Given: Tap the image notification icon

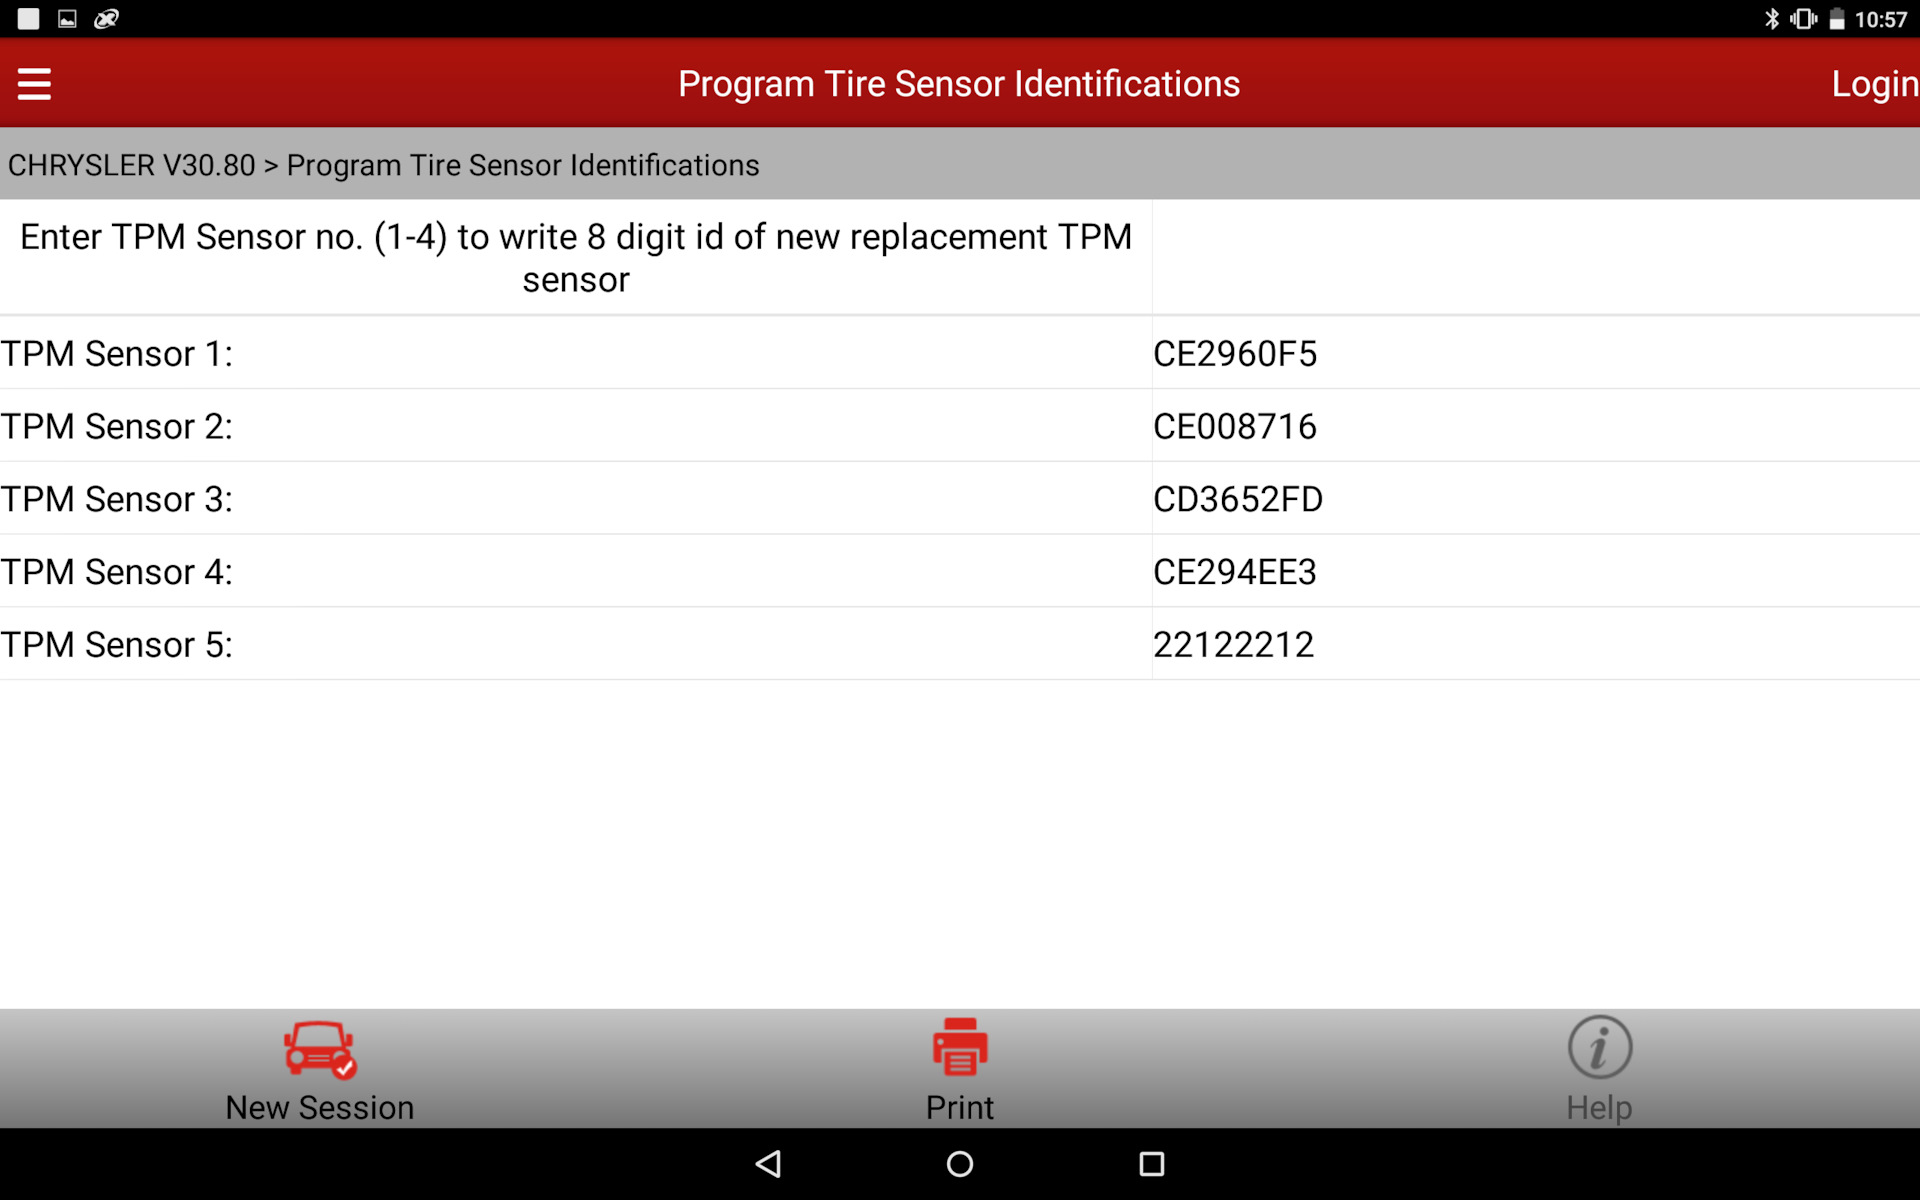Looking at the screenshot, I should (x=67, y=19).
